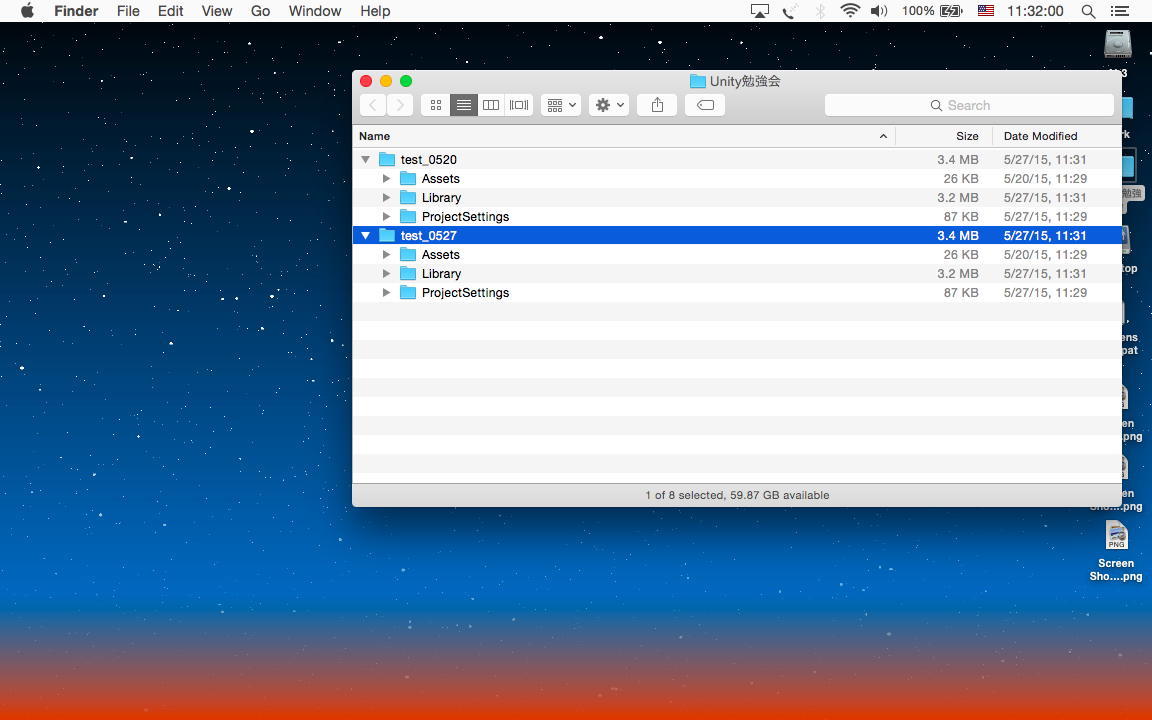The width and height of the screenshot is (1152, 720).
Task: Switch to Cover Flow view
Action: pyautogui.click(x=519, y=105)
